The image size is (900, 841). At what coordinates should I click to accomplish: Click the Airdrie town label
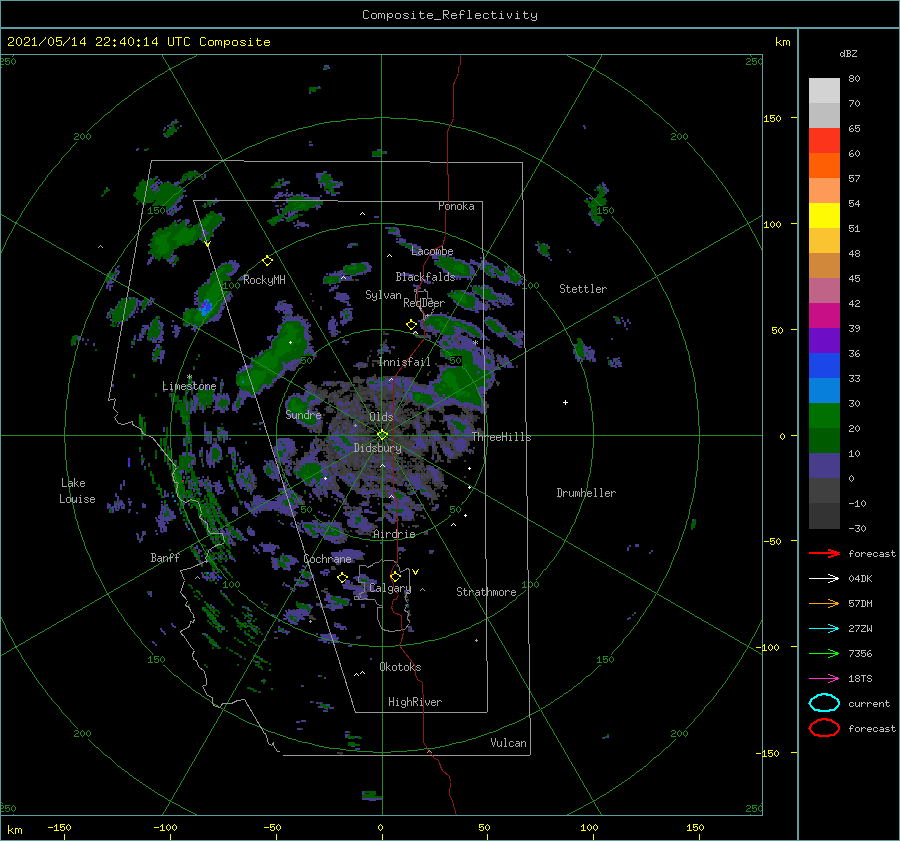(x=394, y=534)
